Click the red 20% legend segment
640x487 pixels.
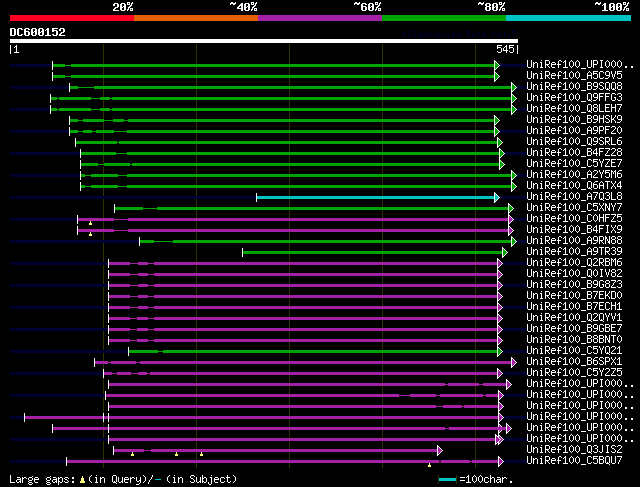(71, 17)
